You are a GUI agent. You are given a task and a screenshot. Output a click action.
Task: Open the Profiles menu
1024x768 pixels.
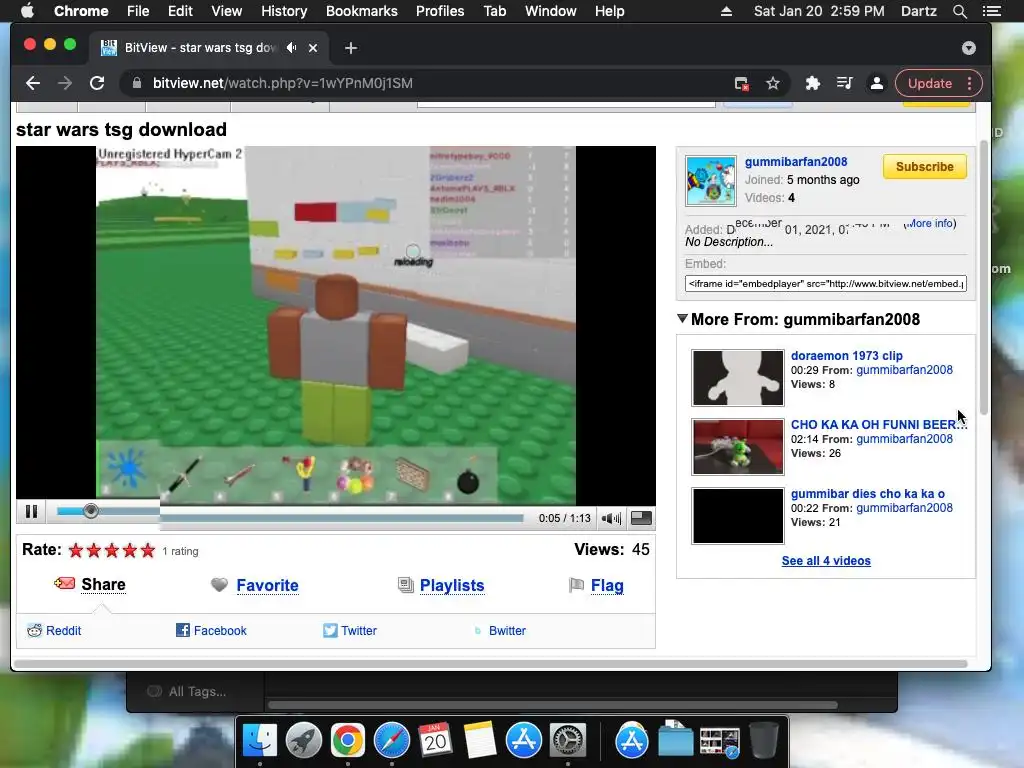click(440, 11)
